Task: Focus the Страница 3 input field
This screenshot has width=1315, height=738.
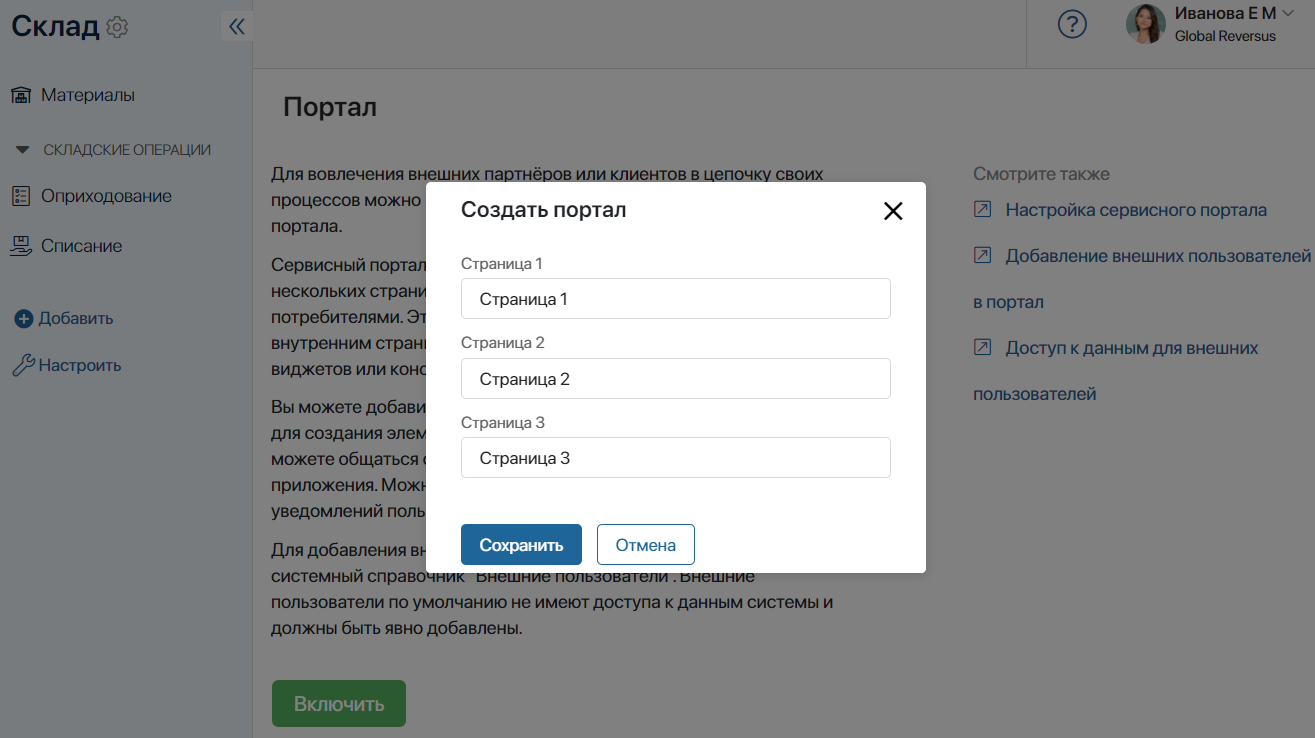Action: tap(676, 458)
